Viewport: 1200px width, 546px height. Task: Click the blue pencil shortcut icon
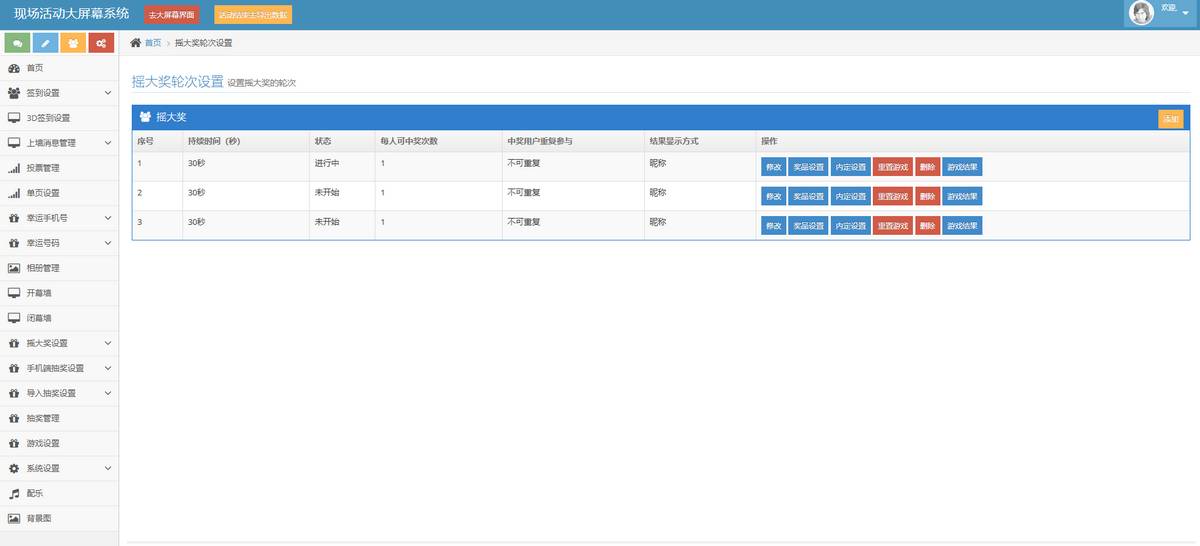click(x=45, y=43)
